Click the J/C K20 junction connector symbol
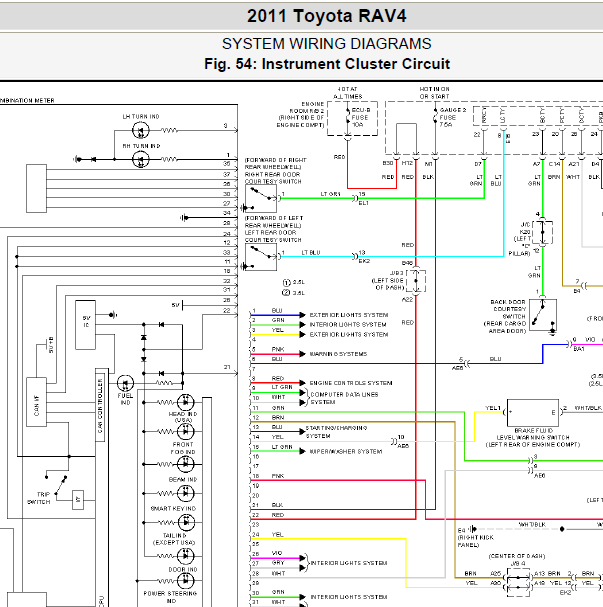 pyautogui.click(x=543, y=232)
